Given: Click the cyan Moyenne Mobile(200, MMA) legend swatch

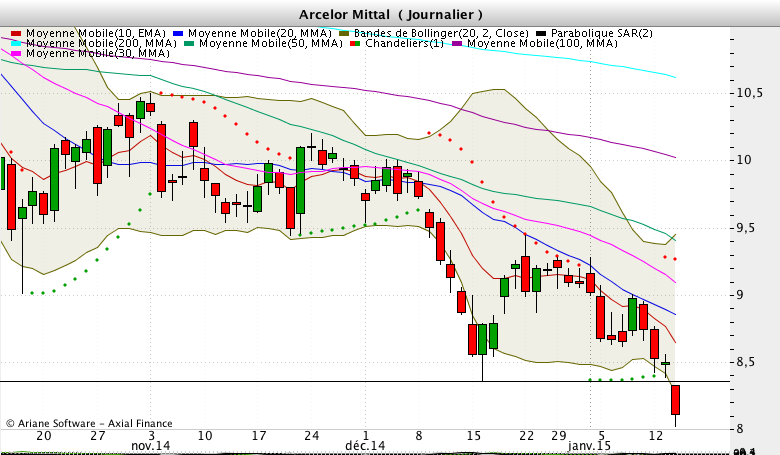Looking at the screenshot, I should 16,44.
